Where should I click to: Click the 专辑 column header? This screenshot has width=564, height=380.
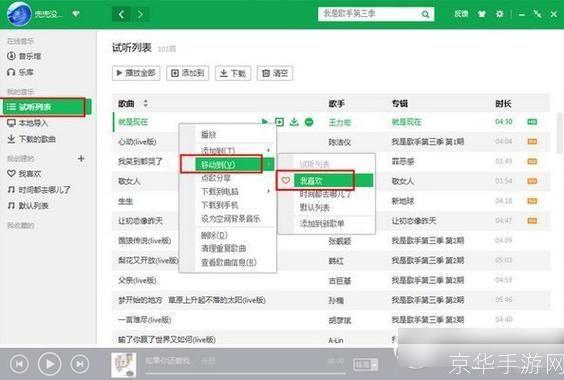coord(400,104)
